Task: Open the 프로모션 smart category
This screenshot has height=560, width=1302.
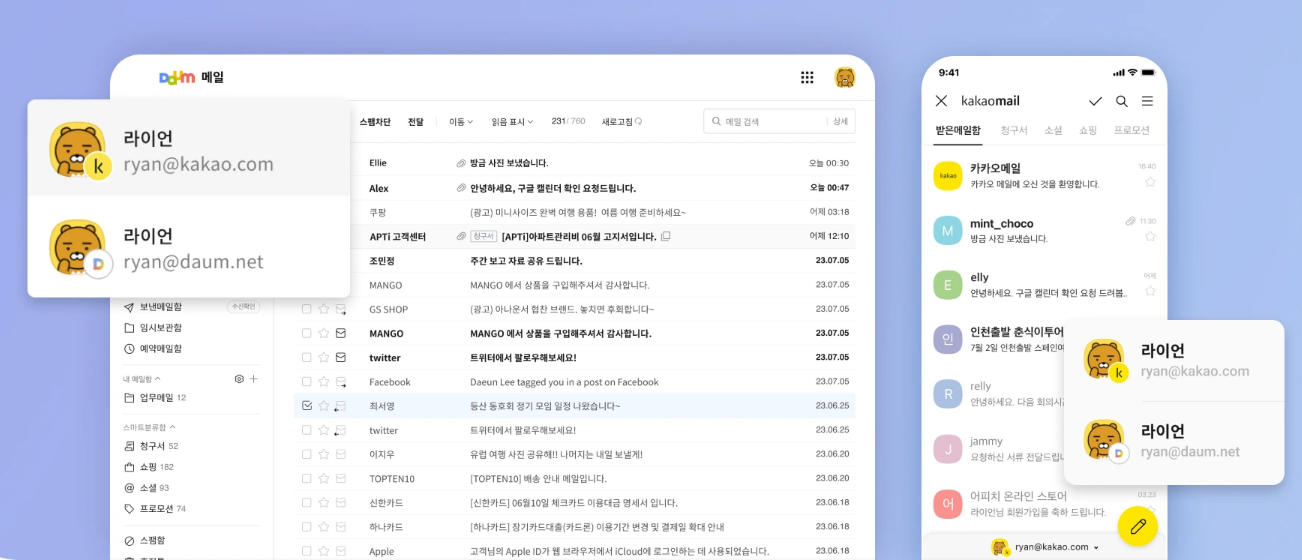Action: click(155, 509)
